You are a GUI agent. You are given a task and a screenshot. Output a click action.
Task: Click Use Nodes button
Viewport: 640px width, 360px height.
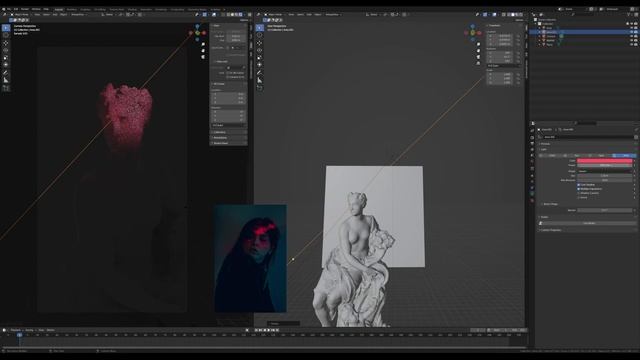589,223
